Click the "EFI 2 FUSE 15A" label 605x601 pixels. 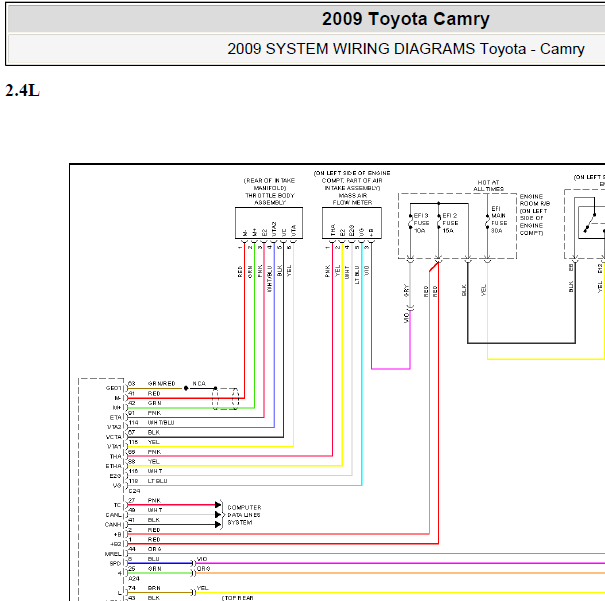(450, 223)
